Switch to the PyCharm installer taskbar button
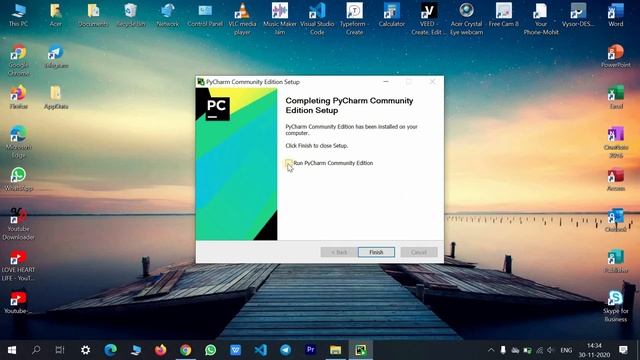 point(360,350)
